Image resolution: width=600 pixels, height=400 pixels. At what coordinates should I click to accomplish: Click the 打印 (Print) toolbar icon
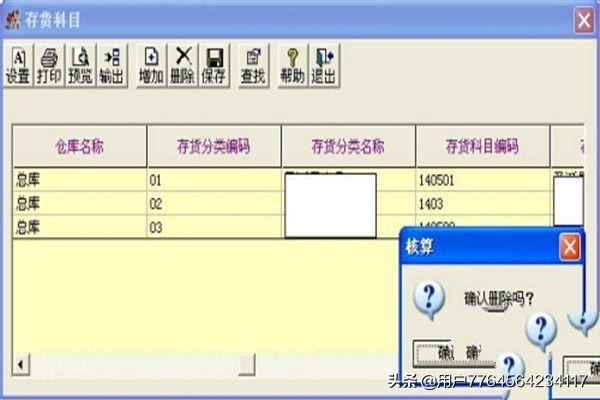point(49,65)
